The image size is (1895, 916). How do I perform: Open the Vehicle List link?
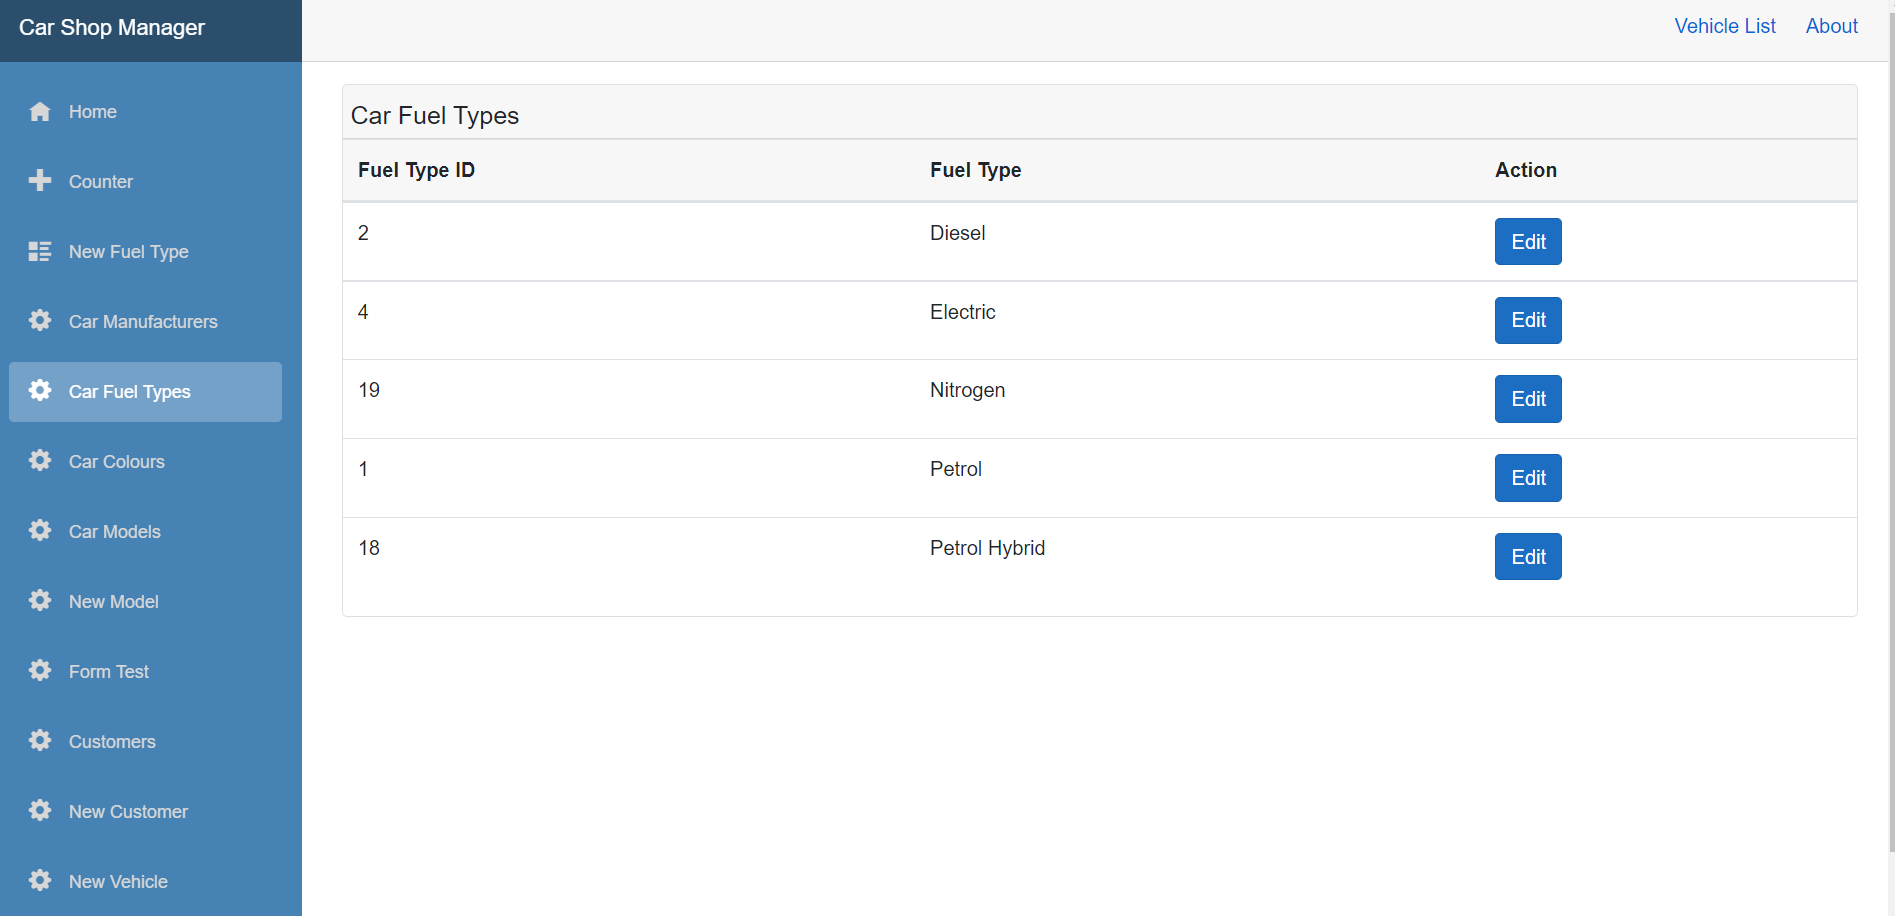[x=1724, y=27]
